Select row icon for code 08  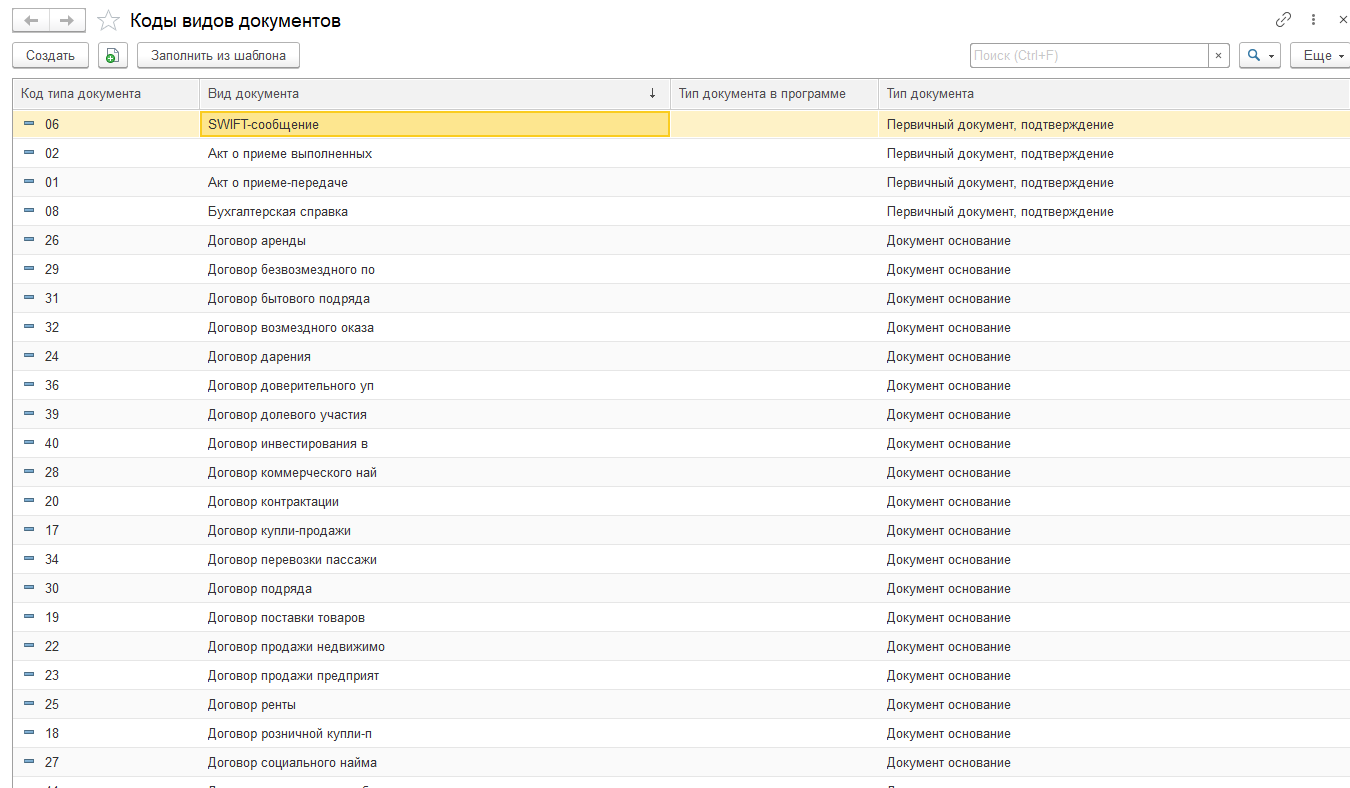click(x=28, y=211)
